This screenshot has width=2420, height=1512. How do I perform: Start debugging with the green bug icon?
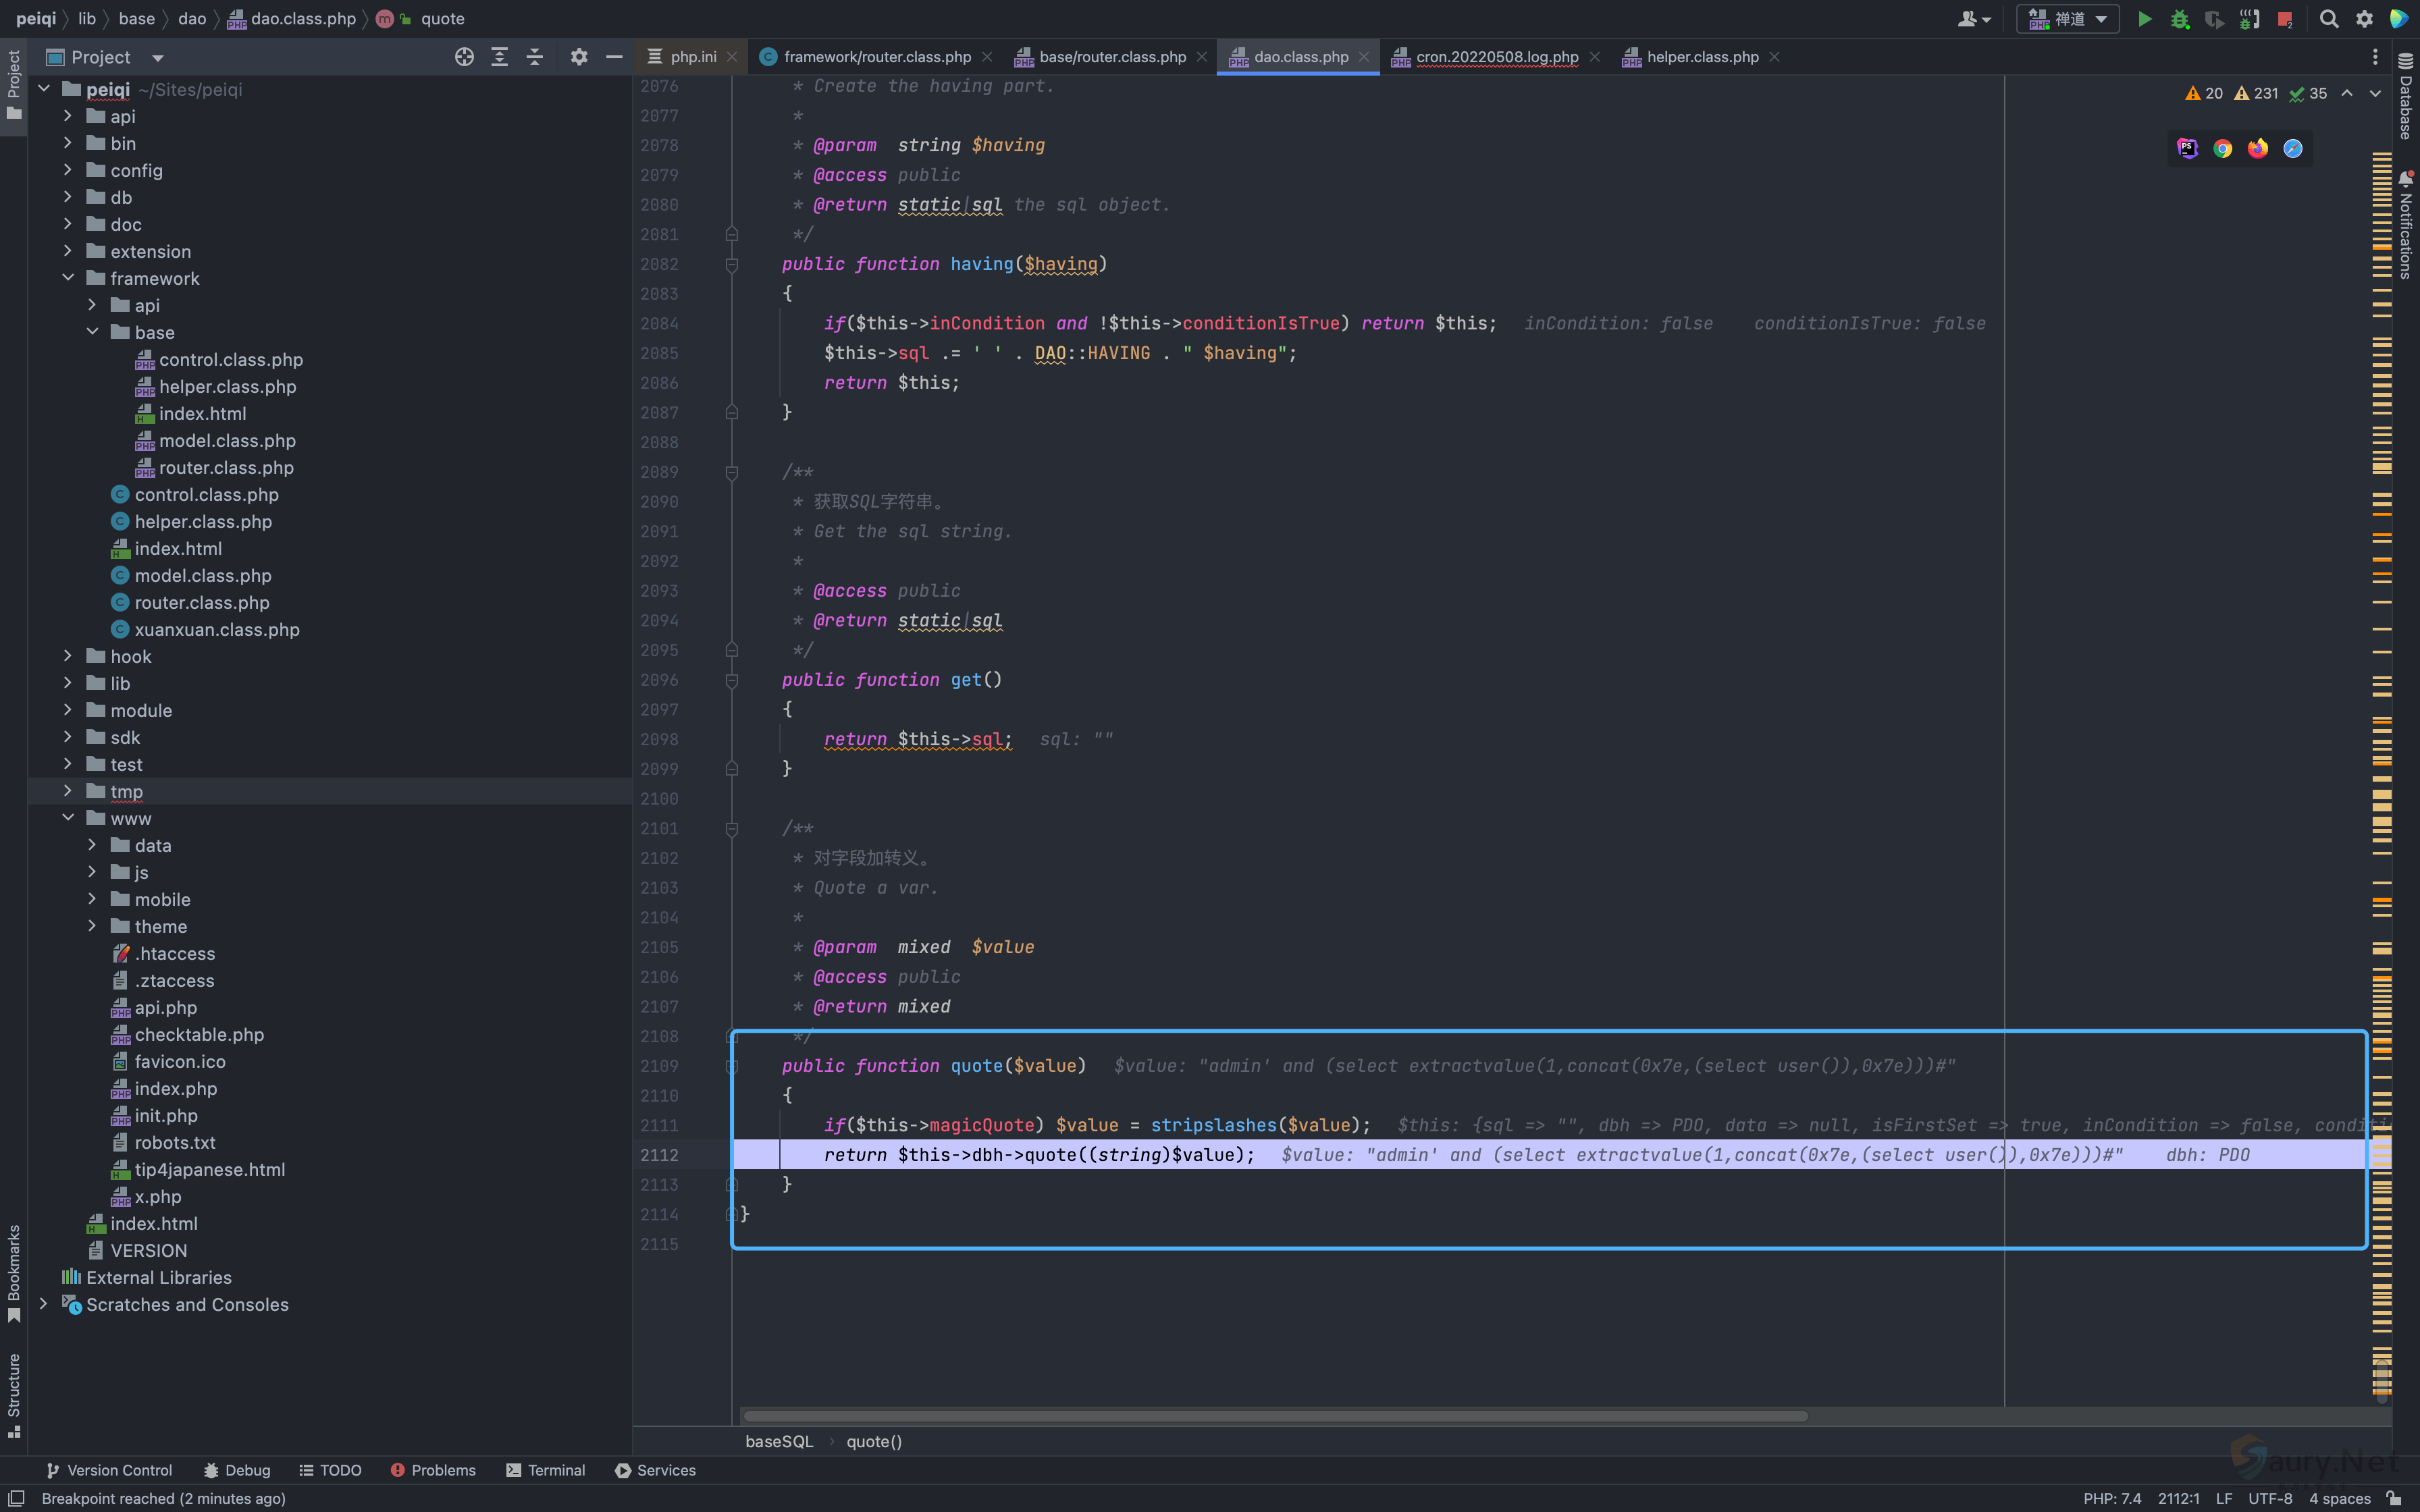point(2180,19)
